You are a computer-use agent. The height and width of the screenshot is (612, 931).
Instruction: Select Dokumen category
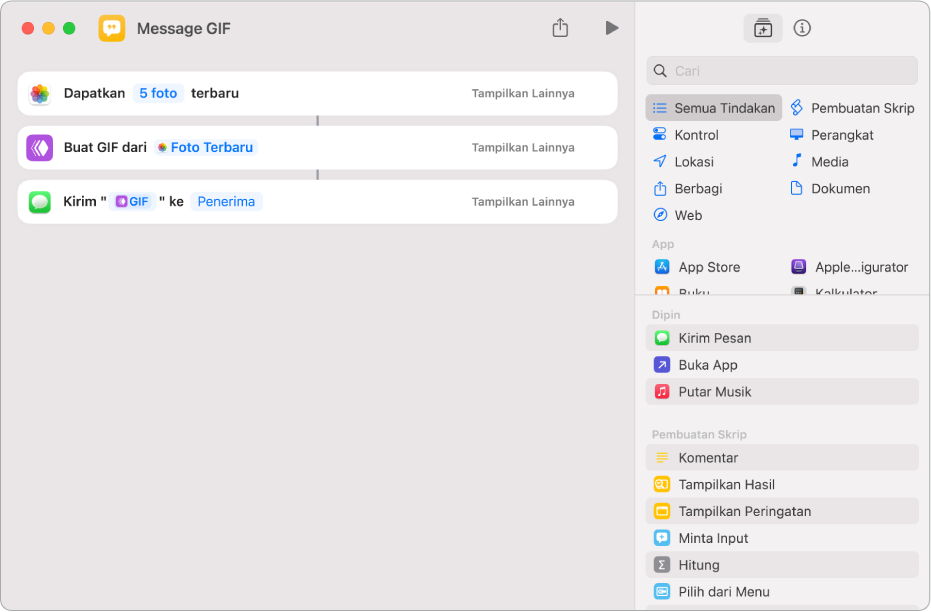[829, 188]
